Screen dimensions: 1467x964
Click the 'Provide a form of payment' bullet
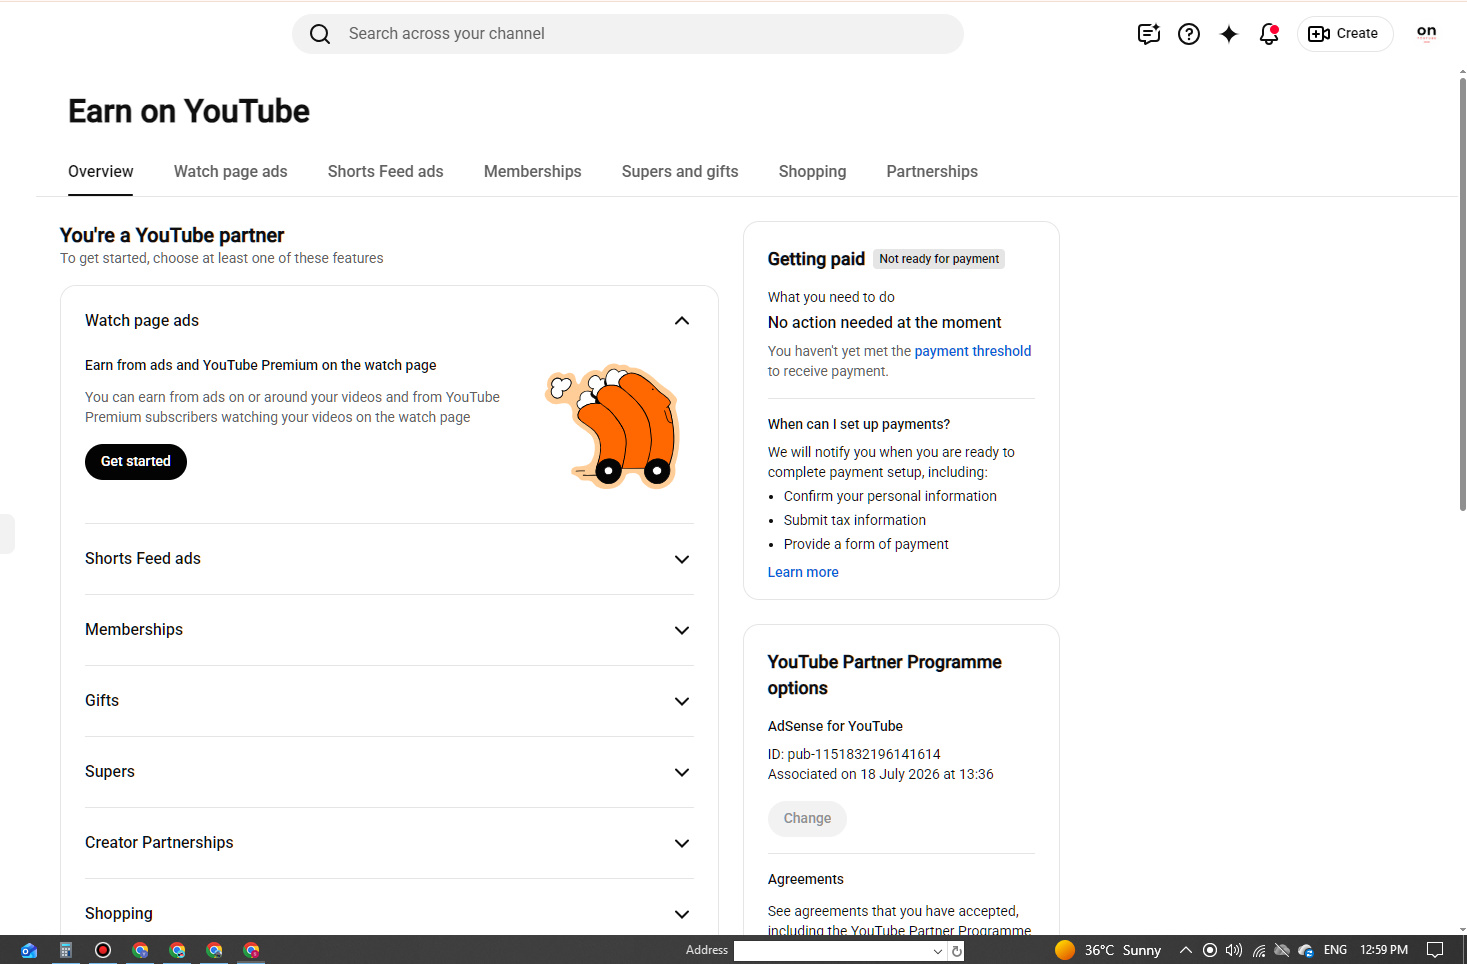[866, 544]
